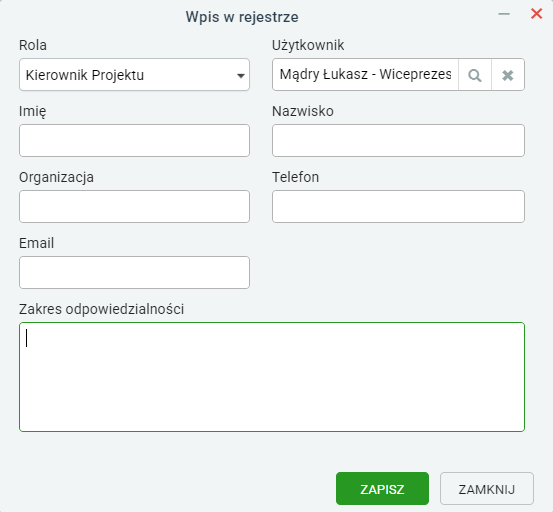
Task: Close dialog with the red X
Action: [536, 14]
